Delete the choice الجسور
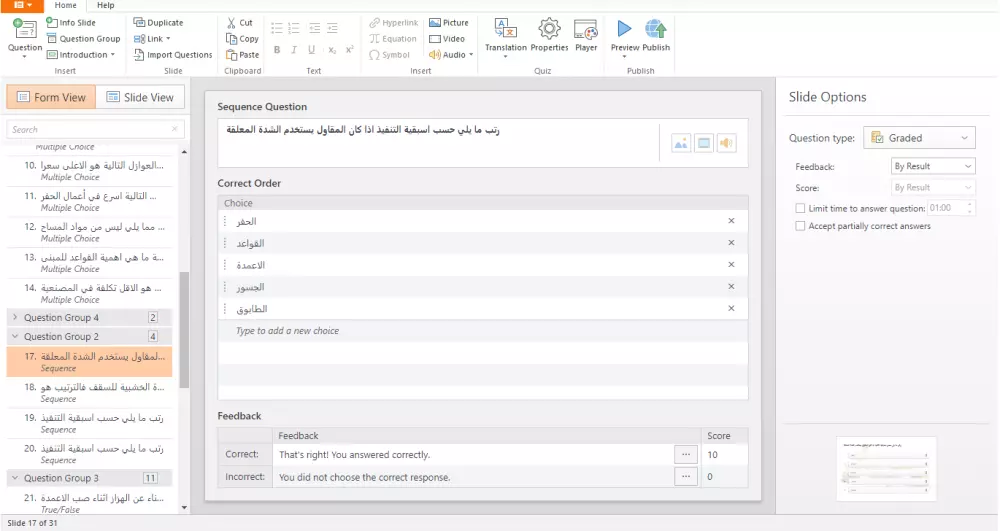The height and width of the screenshot is (531, 1000). (732, 286)
